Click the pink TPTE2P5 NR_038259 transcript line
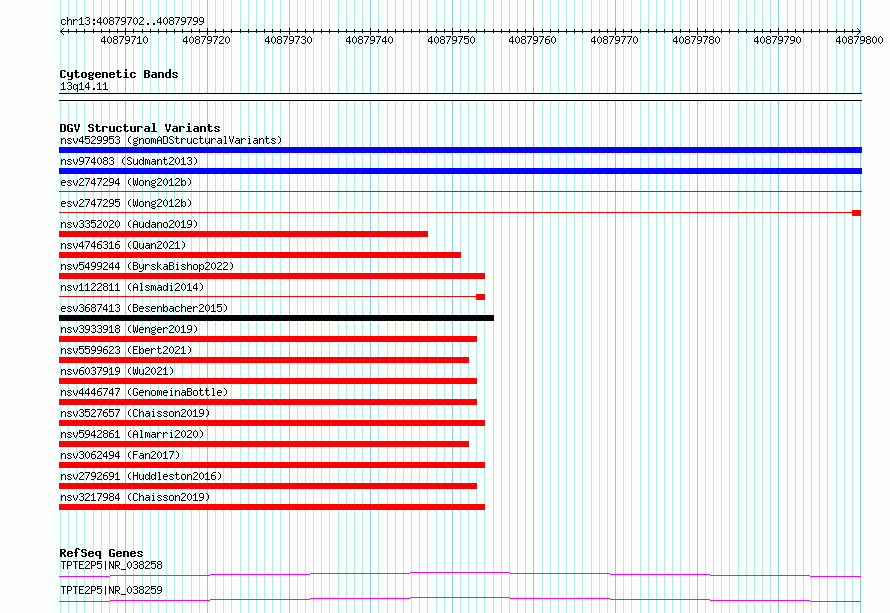890x613 pixels. (460, 599)
